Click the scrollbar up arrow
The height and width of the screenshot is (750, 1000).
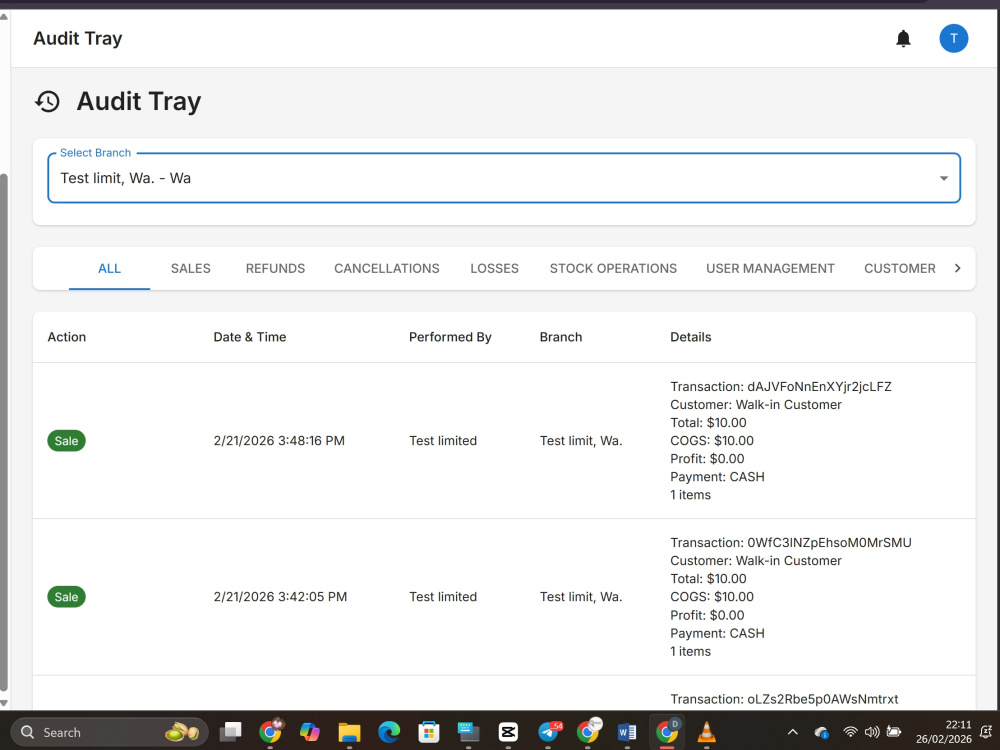pyautogui.click(x=4, y=16)
